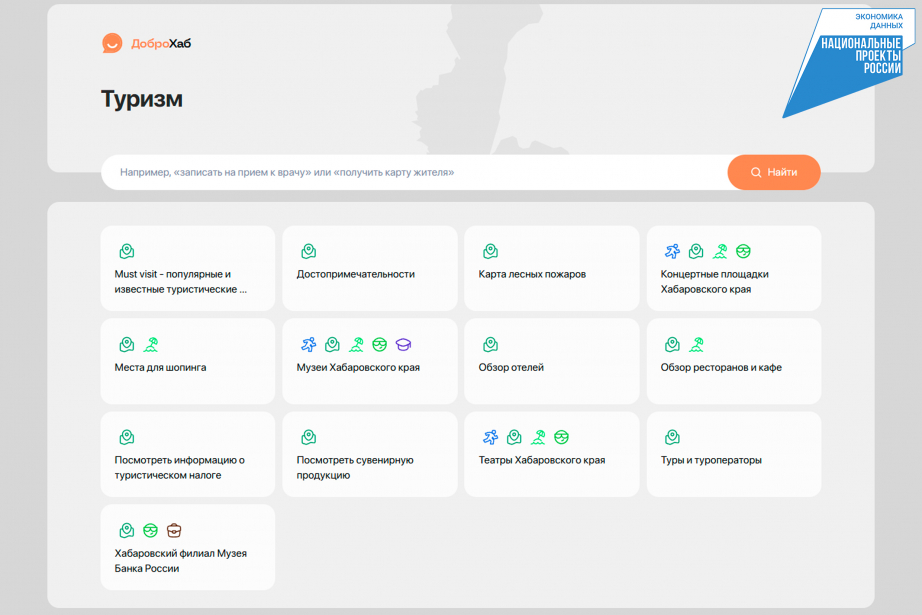
Task: Click the palm island icon on Концертные площадки
Action: [x=720, y=252]
